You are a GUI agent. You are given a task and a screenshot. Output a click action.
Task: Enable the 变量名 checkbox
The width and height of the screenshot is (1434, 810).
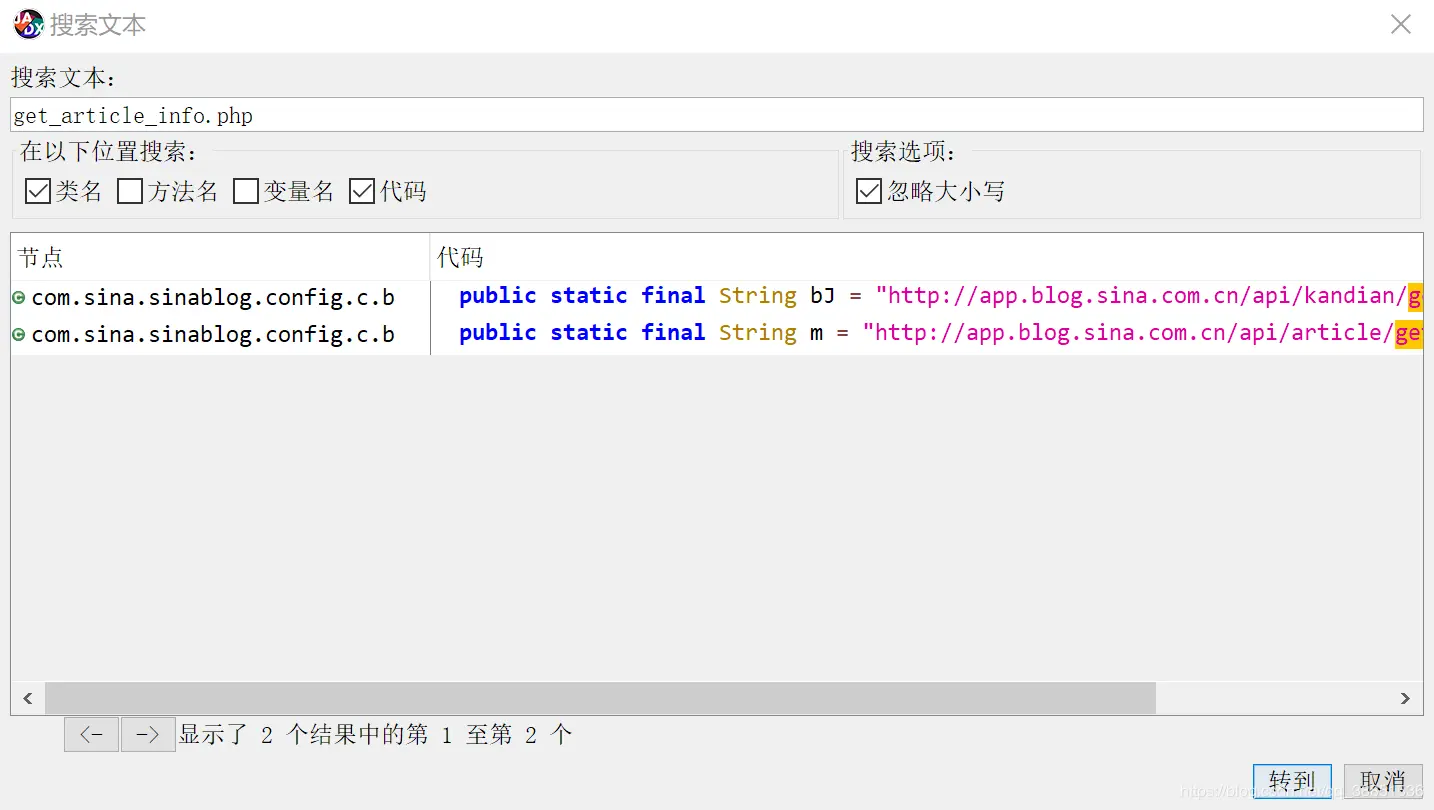pos(246,191)
